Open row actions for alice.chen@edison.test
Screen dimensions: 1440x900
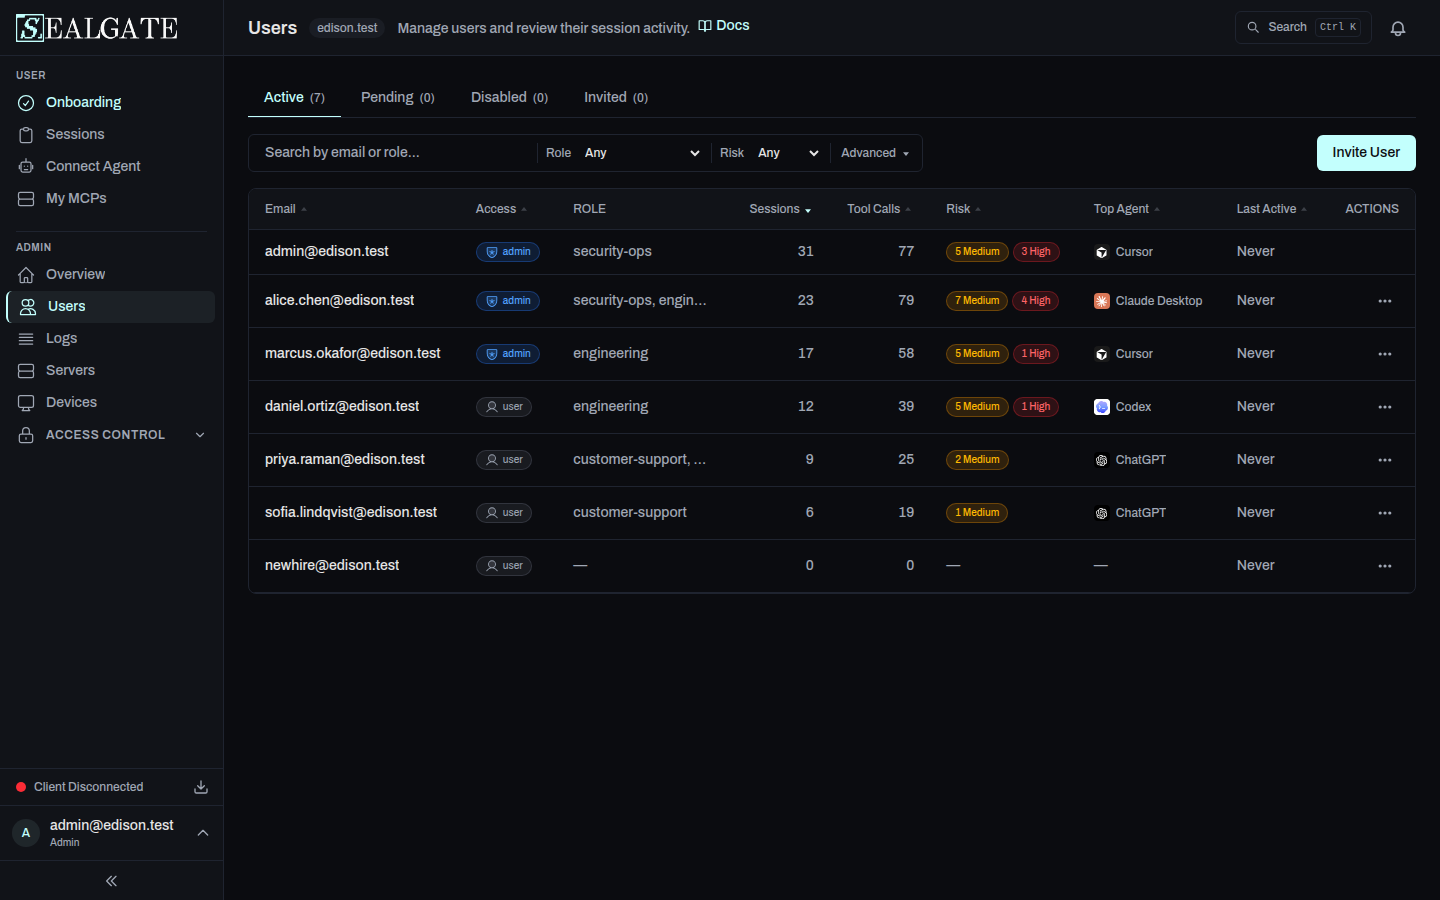click(1385, 301)
